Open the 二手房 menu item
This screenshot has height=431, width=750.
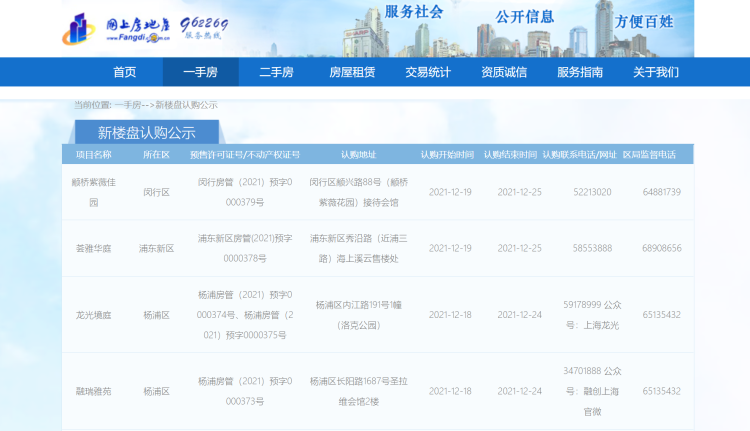[276, 72]
